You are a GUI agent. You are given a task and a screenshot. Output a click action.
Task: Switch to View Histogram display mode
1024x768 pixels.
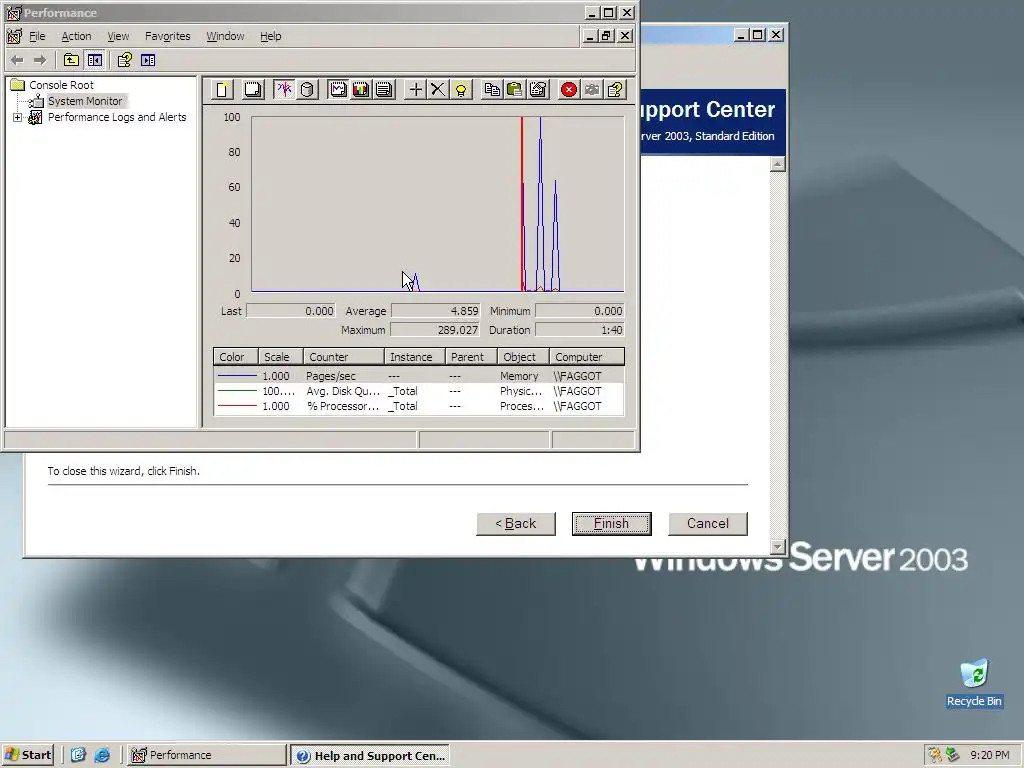click(x=360, y=89)
